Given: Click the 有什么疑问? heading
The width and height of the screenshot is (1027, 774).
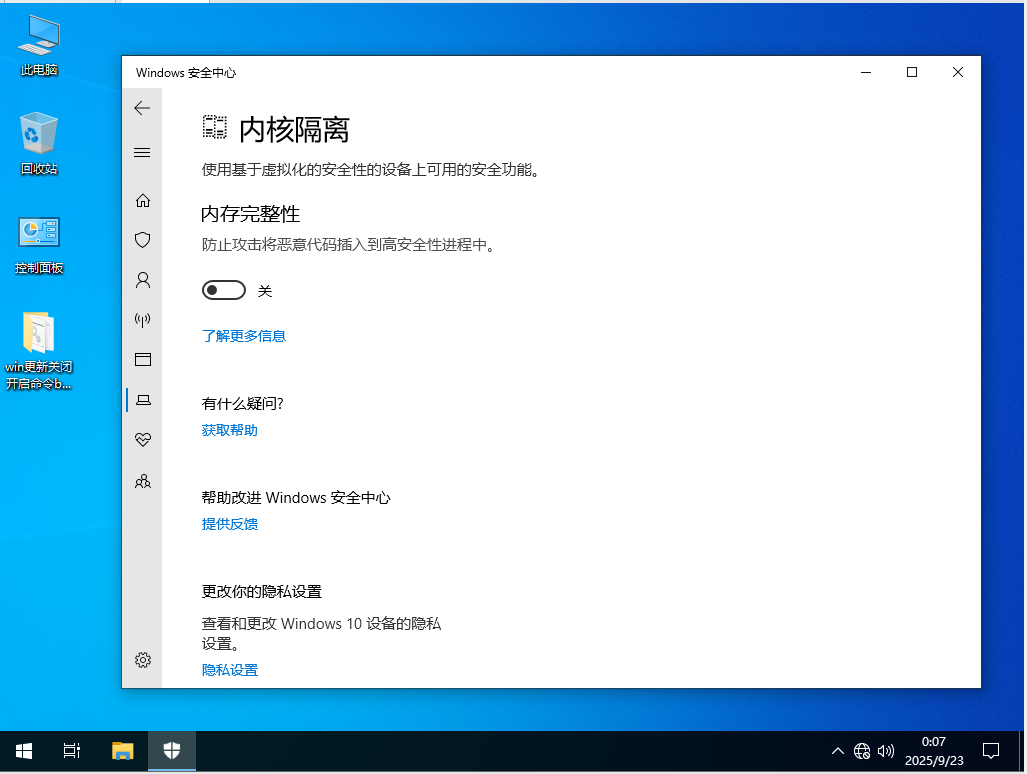Looking at the screenshot, I should pyautogui.click(x=242, y=403).
